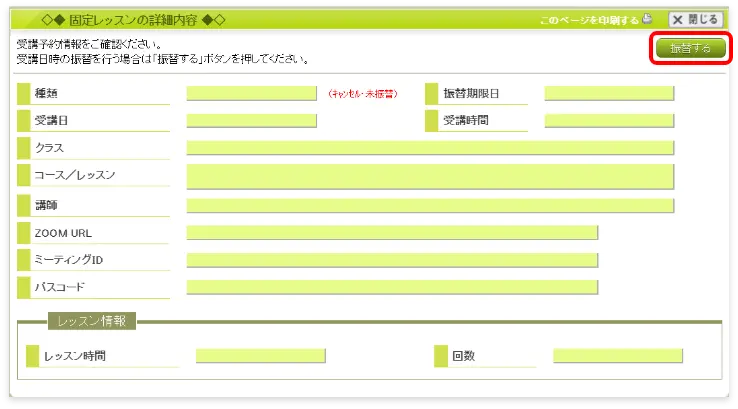Screen dimensions: 738x409
Task: Click the 振替期限日 value field
Action: coord(609,93)
